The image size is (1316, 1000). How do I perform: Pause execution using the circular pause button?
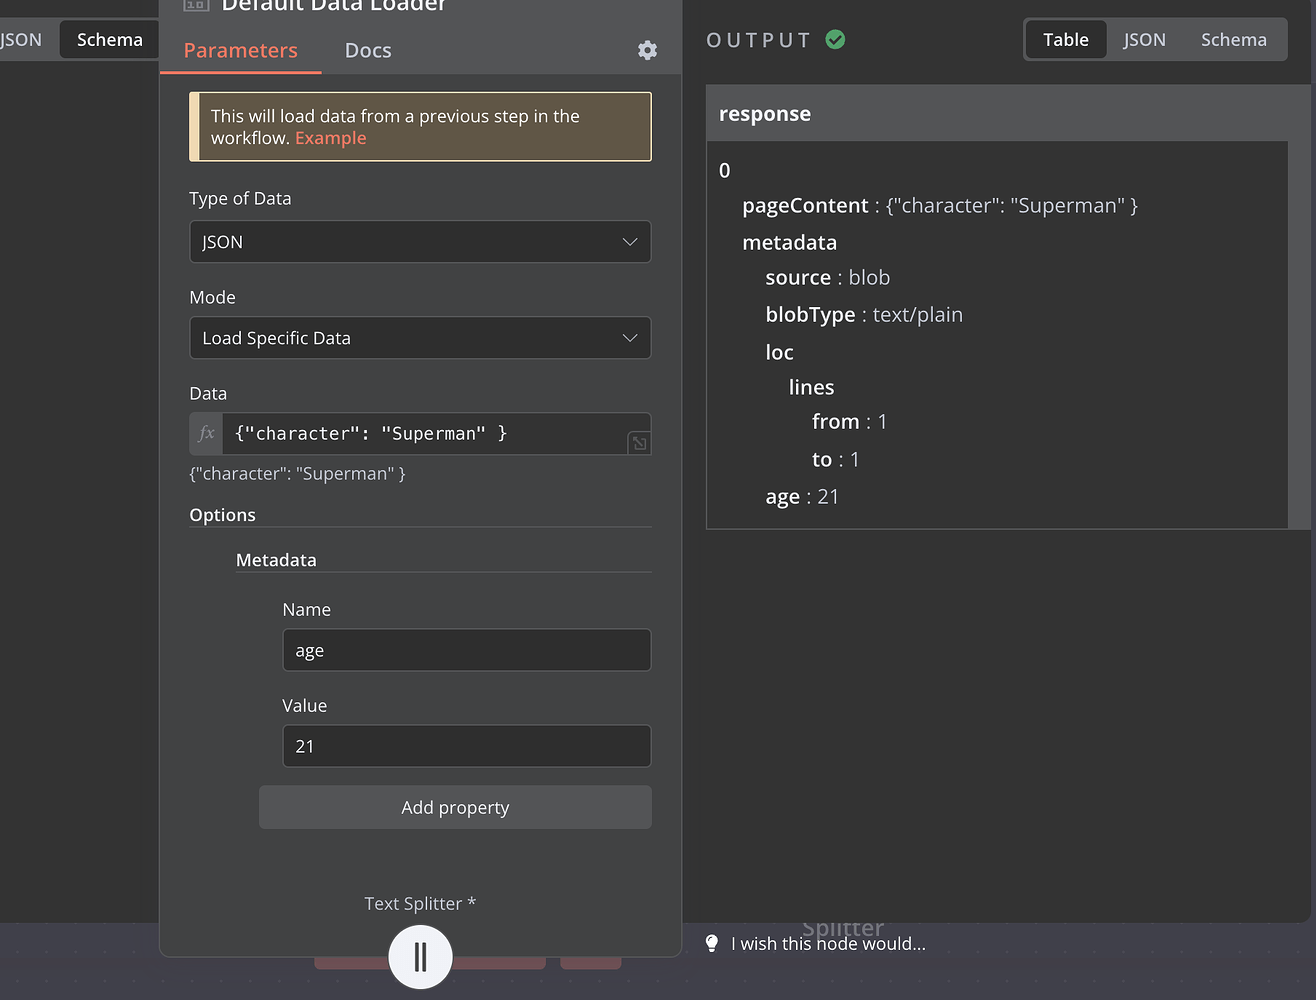click(420, 956)
